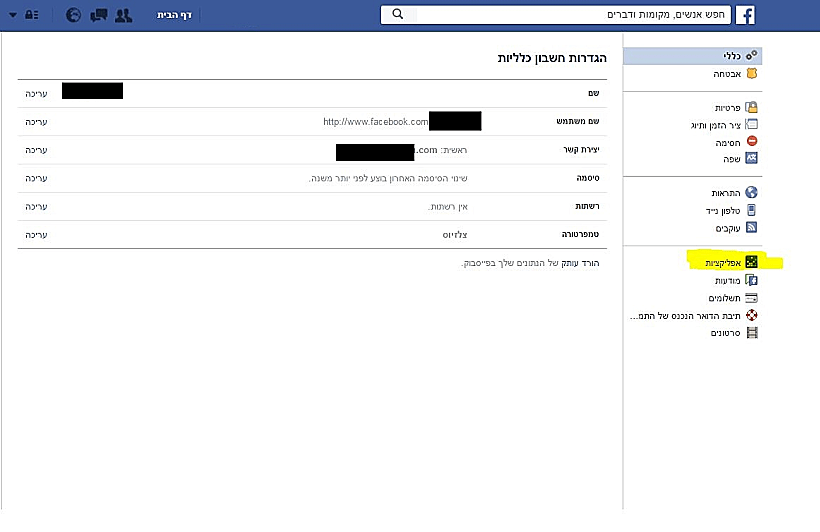Select אבטחה security settings in sidebar
The width and height of the screenshot is (820, 532).
pyautogui.click(x=728, y=73)
